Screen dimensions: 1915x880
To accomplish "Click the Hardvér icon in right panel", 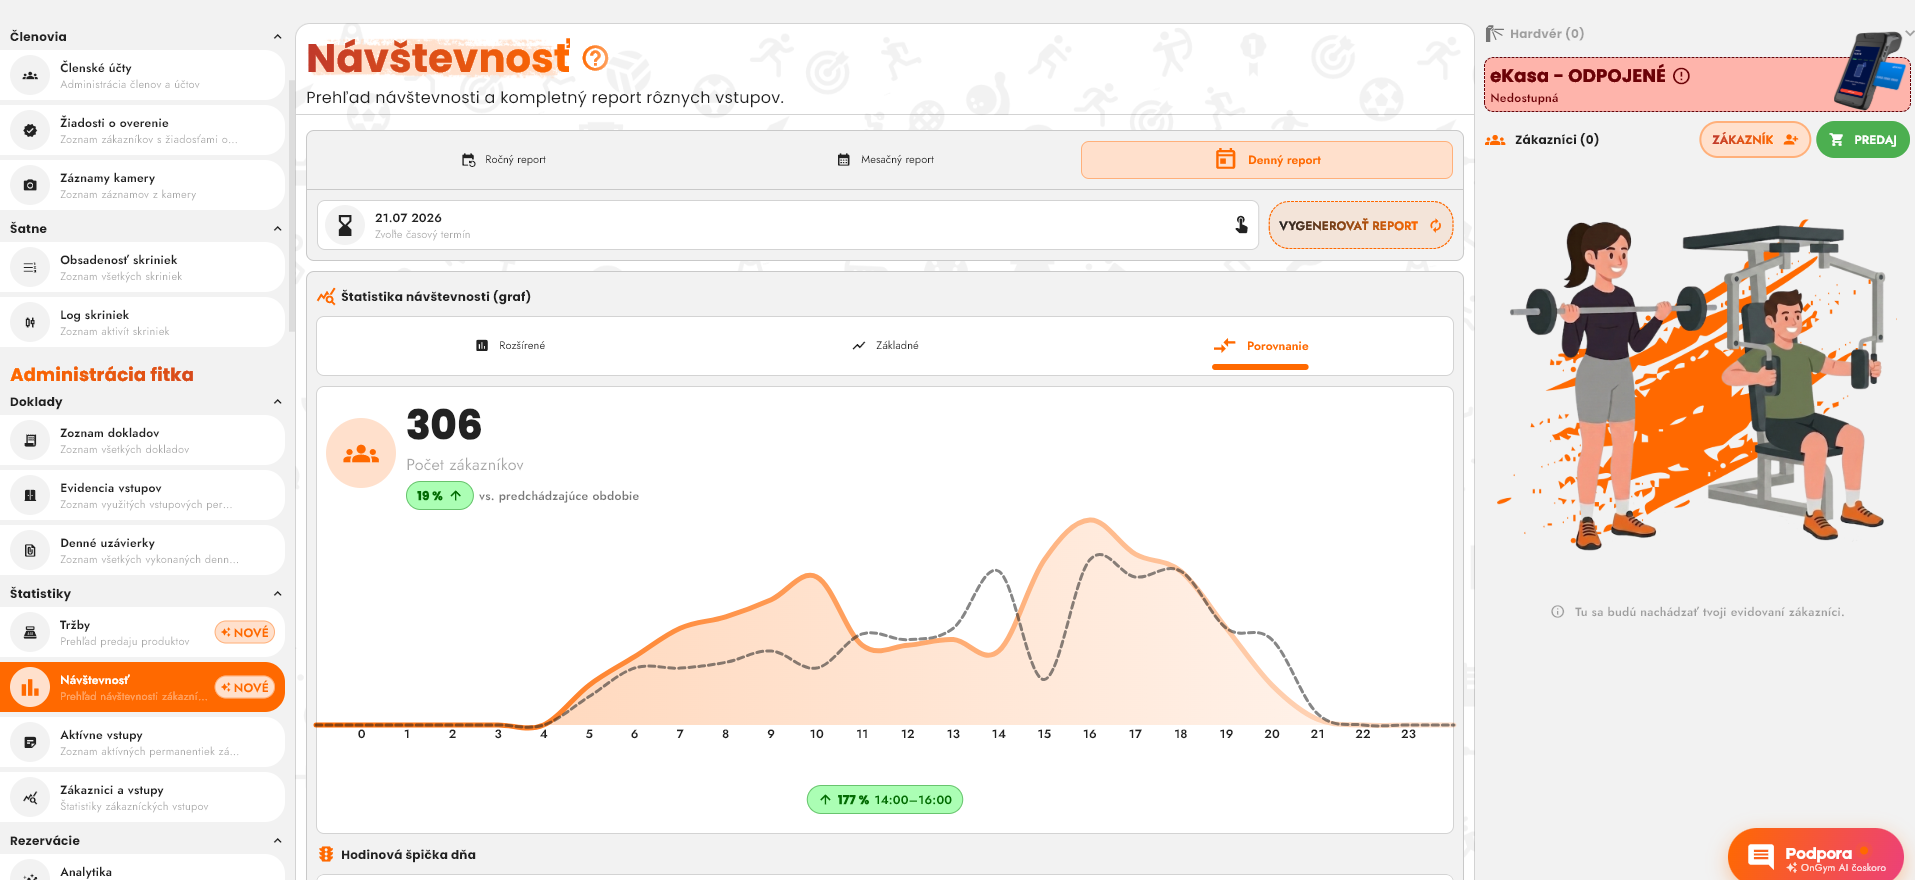I will point(1495,34).
